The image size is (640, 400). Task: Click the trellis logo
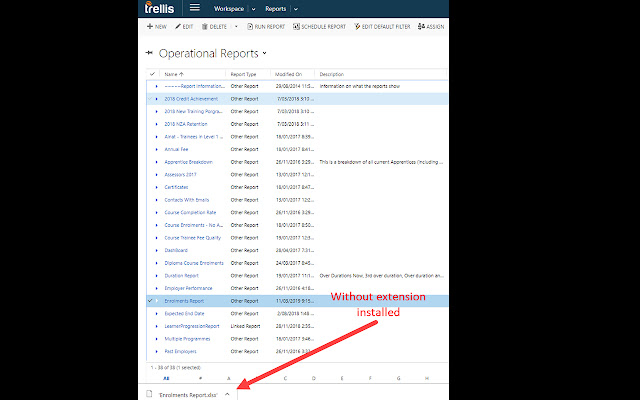pyautogui.click(x=159, y=8)
